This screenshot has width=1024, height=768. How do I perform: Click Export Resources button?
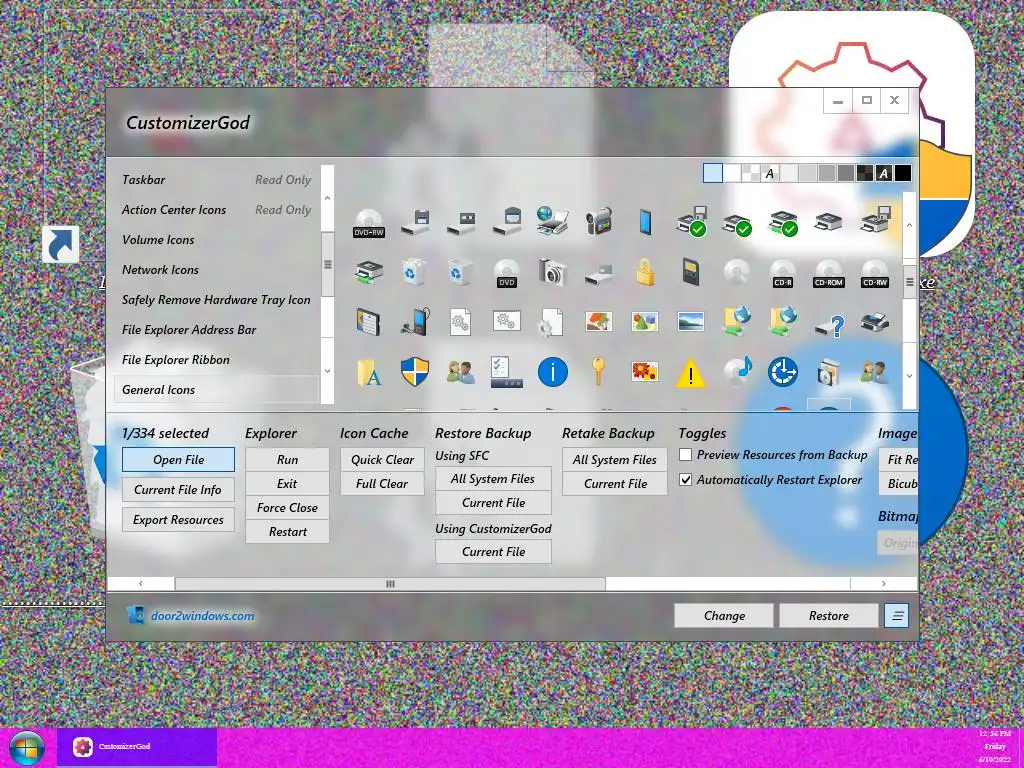(x=178, y=520)
